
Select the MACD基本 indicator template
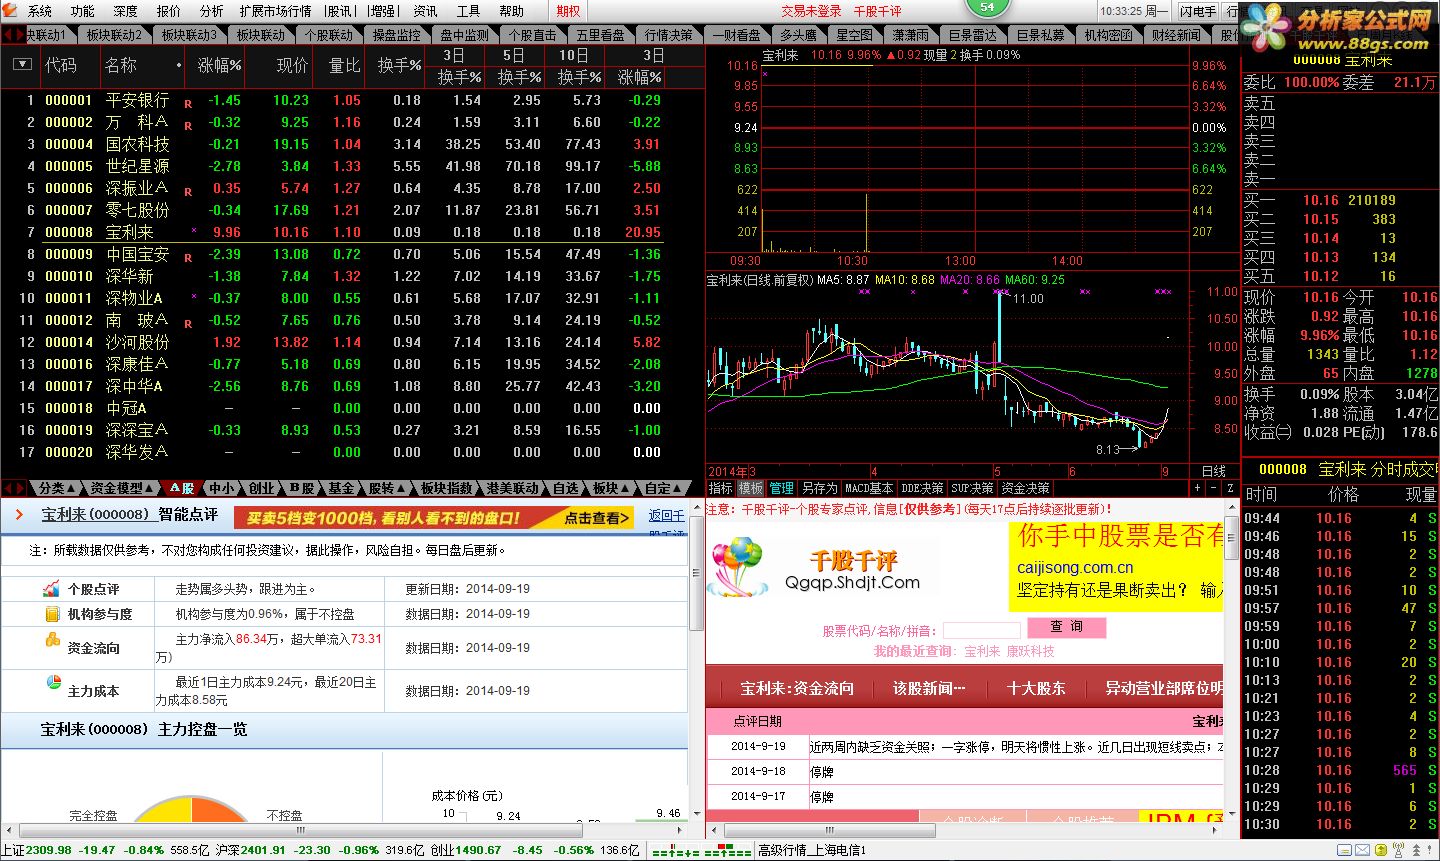click(869, 488)
